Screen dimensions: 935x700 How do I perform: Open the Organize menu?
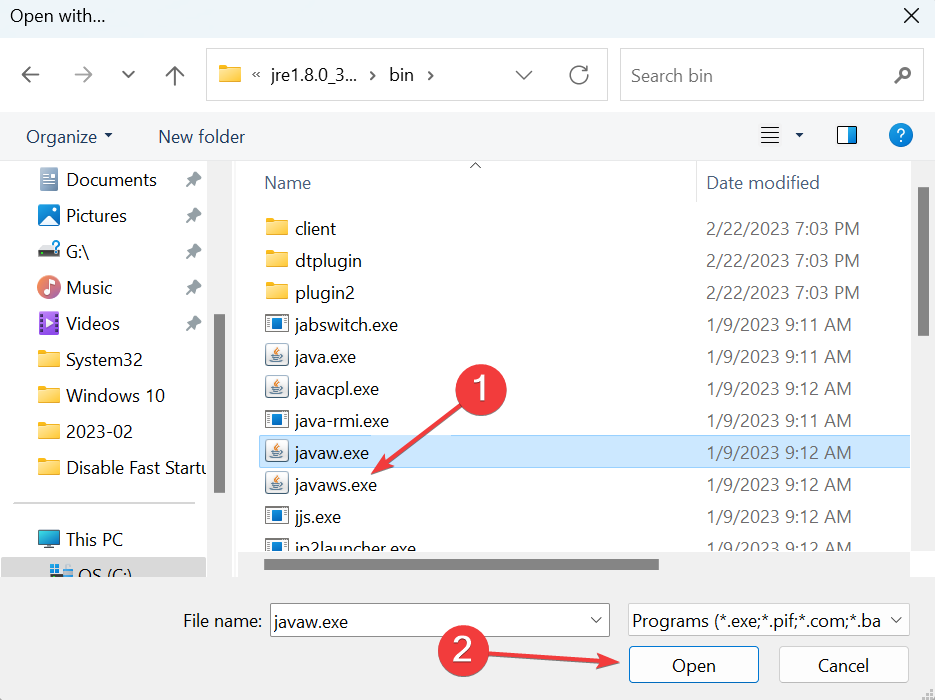pos(69,136)
